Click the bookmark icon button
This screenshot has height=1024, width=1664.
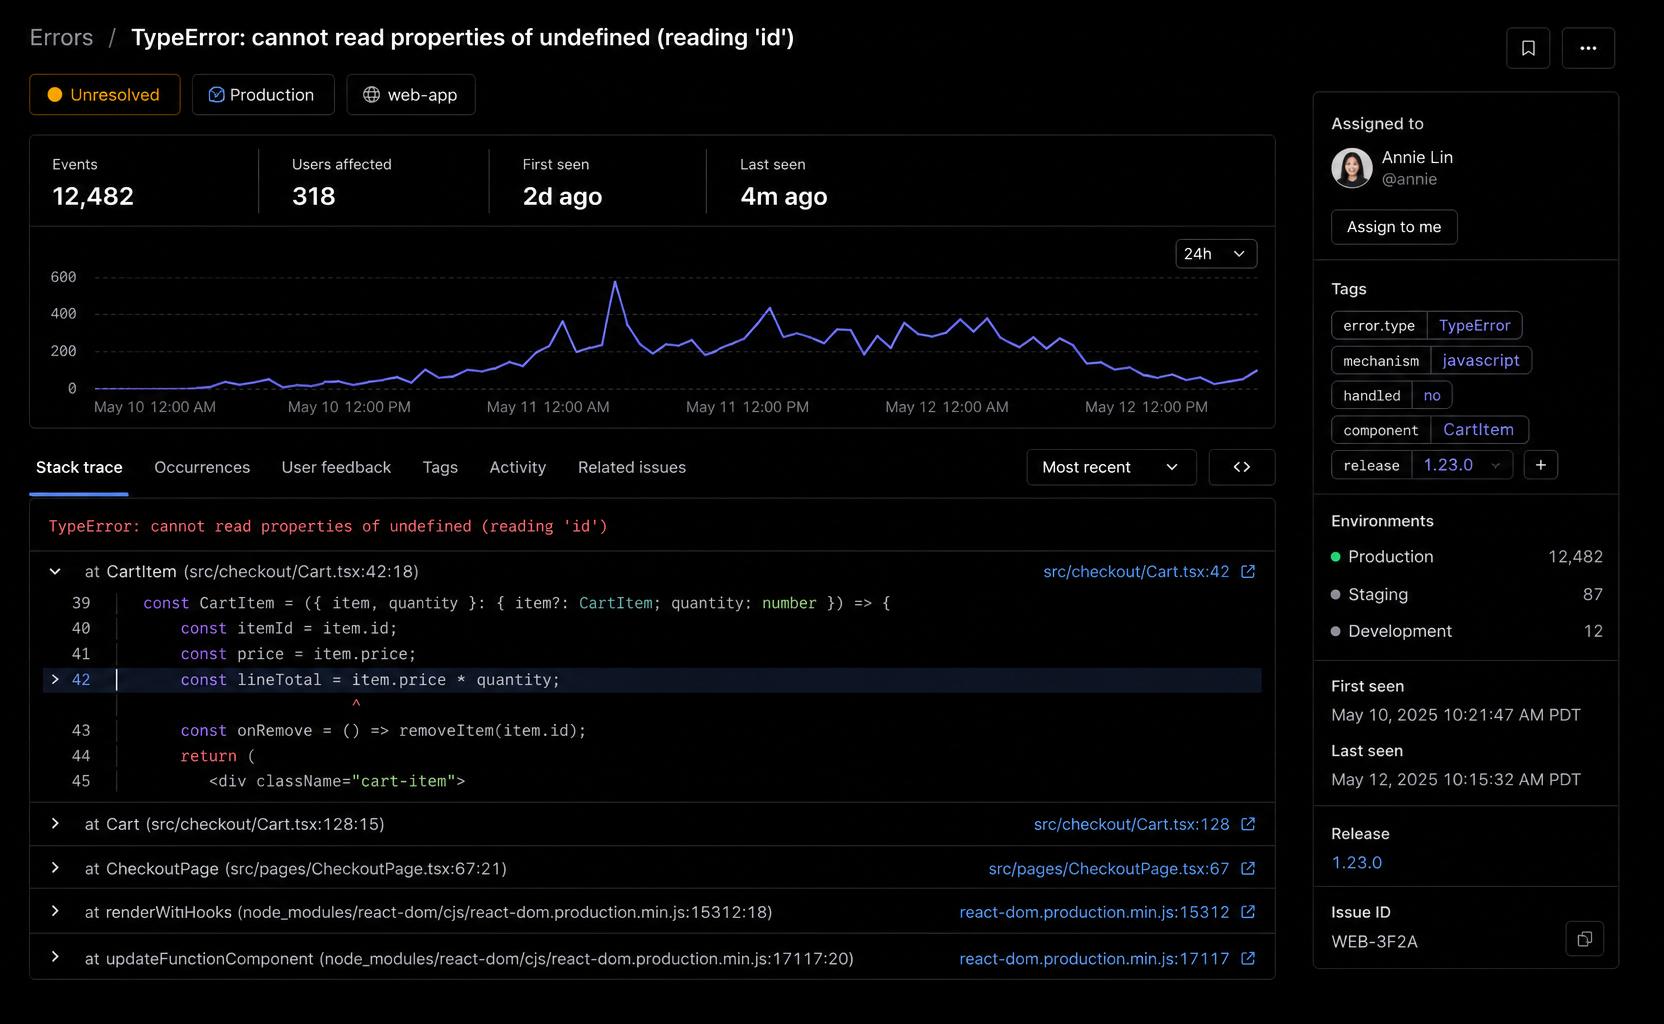[x=1528, y=48]
